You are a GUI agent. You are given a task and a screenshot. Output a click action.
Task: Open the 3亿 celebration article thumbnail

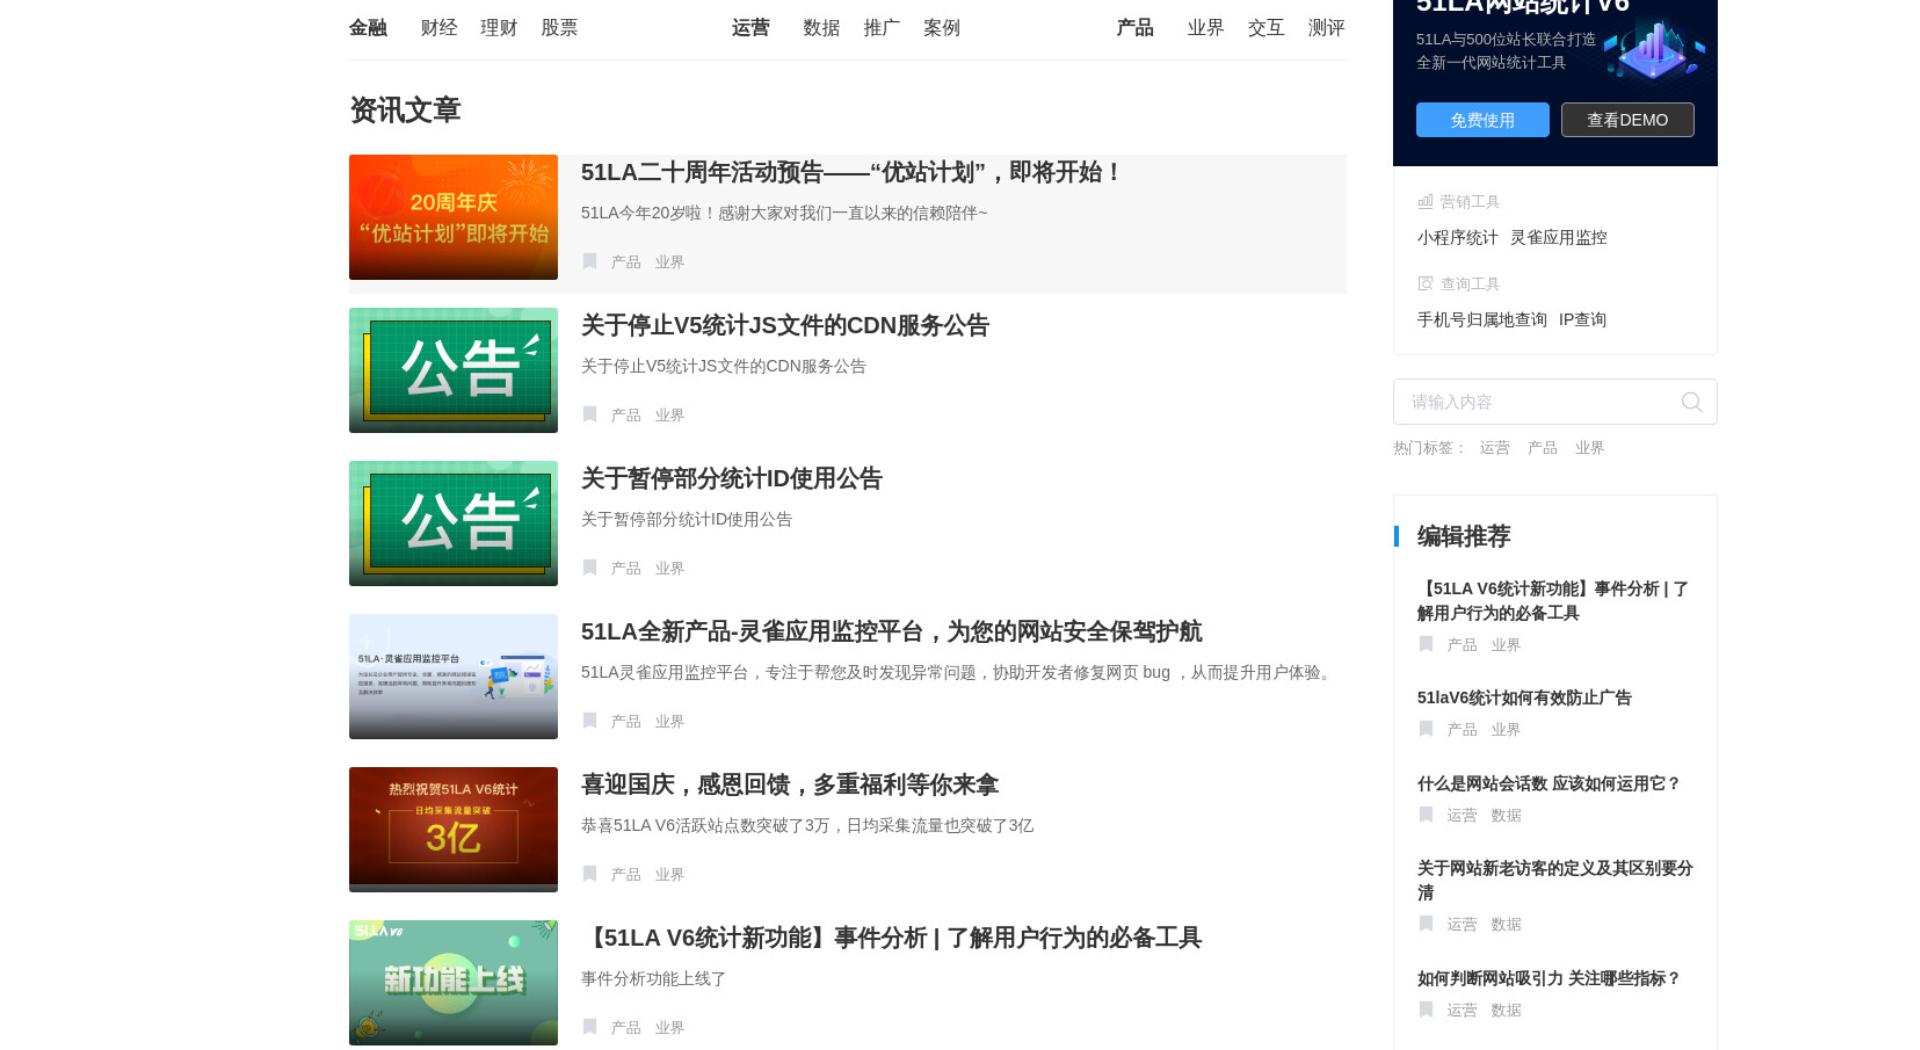click(453, 829)
